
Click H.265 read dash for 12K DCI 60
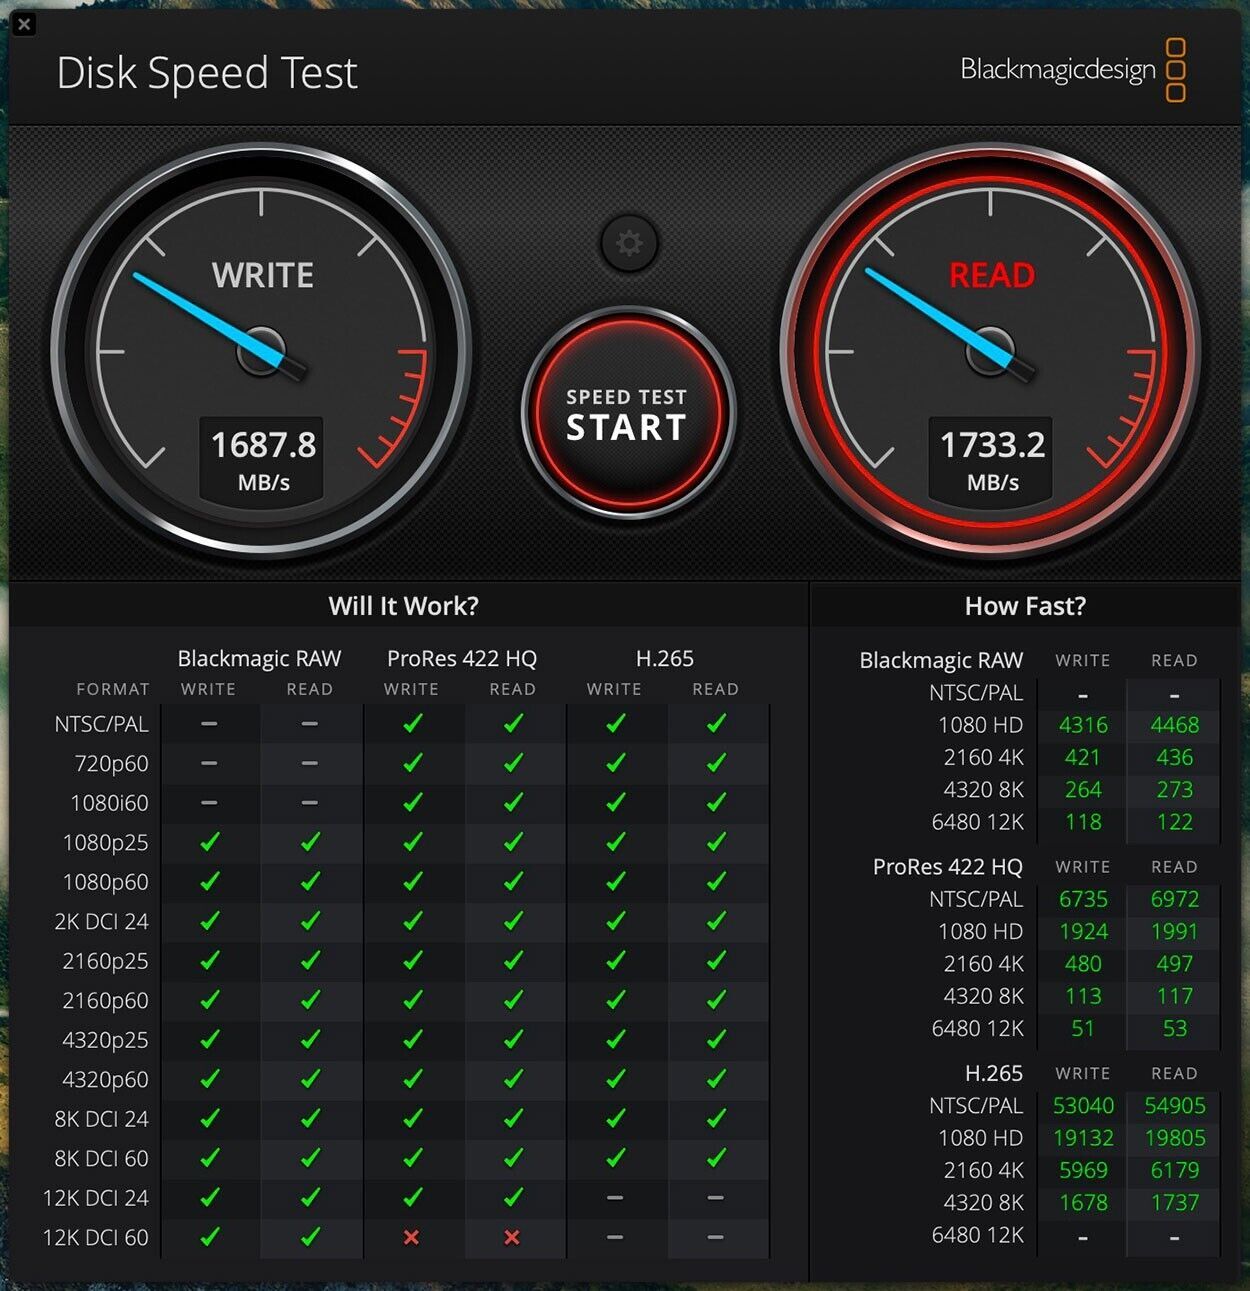(716, 1237)
